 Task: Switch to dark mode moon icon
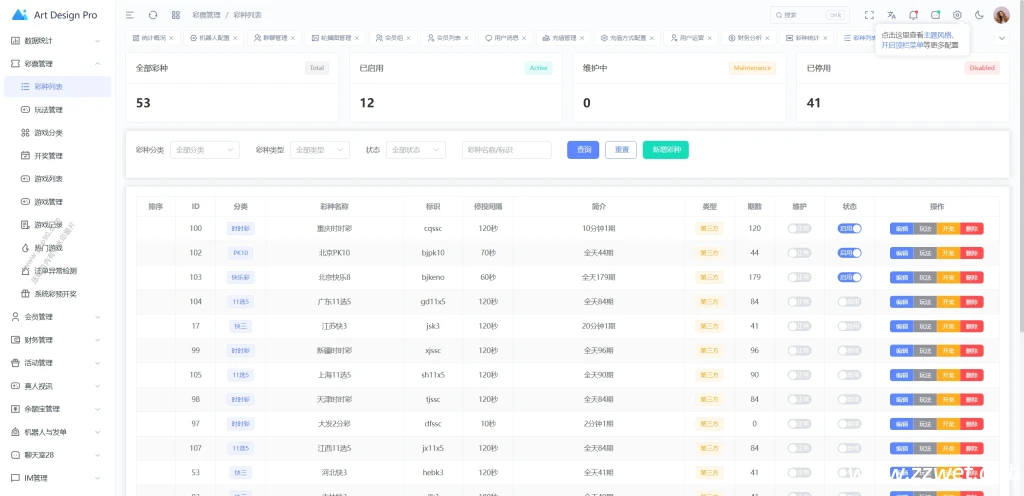(979, 15)
